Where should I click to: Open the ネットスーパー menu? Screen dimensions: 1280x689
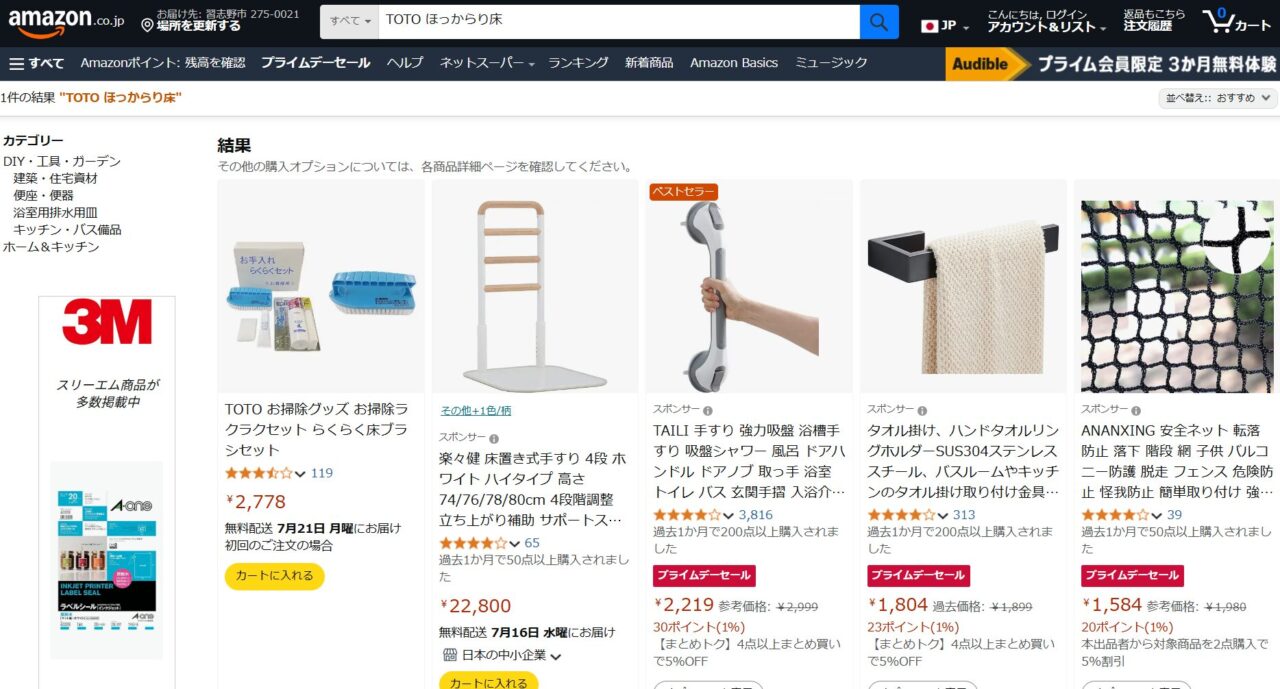click(487, 63)
